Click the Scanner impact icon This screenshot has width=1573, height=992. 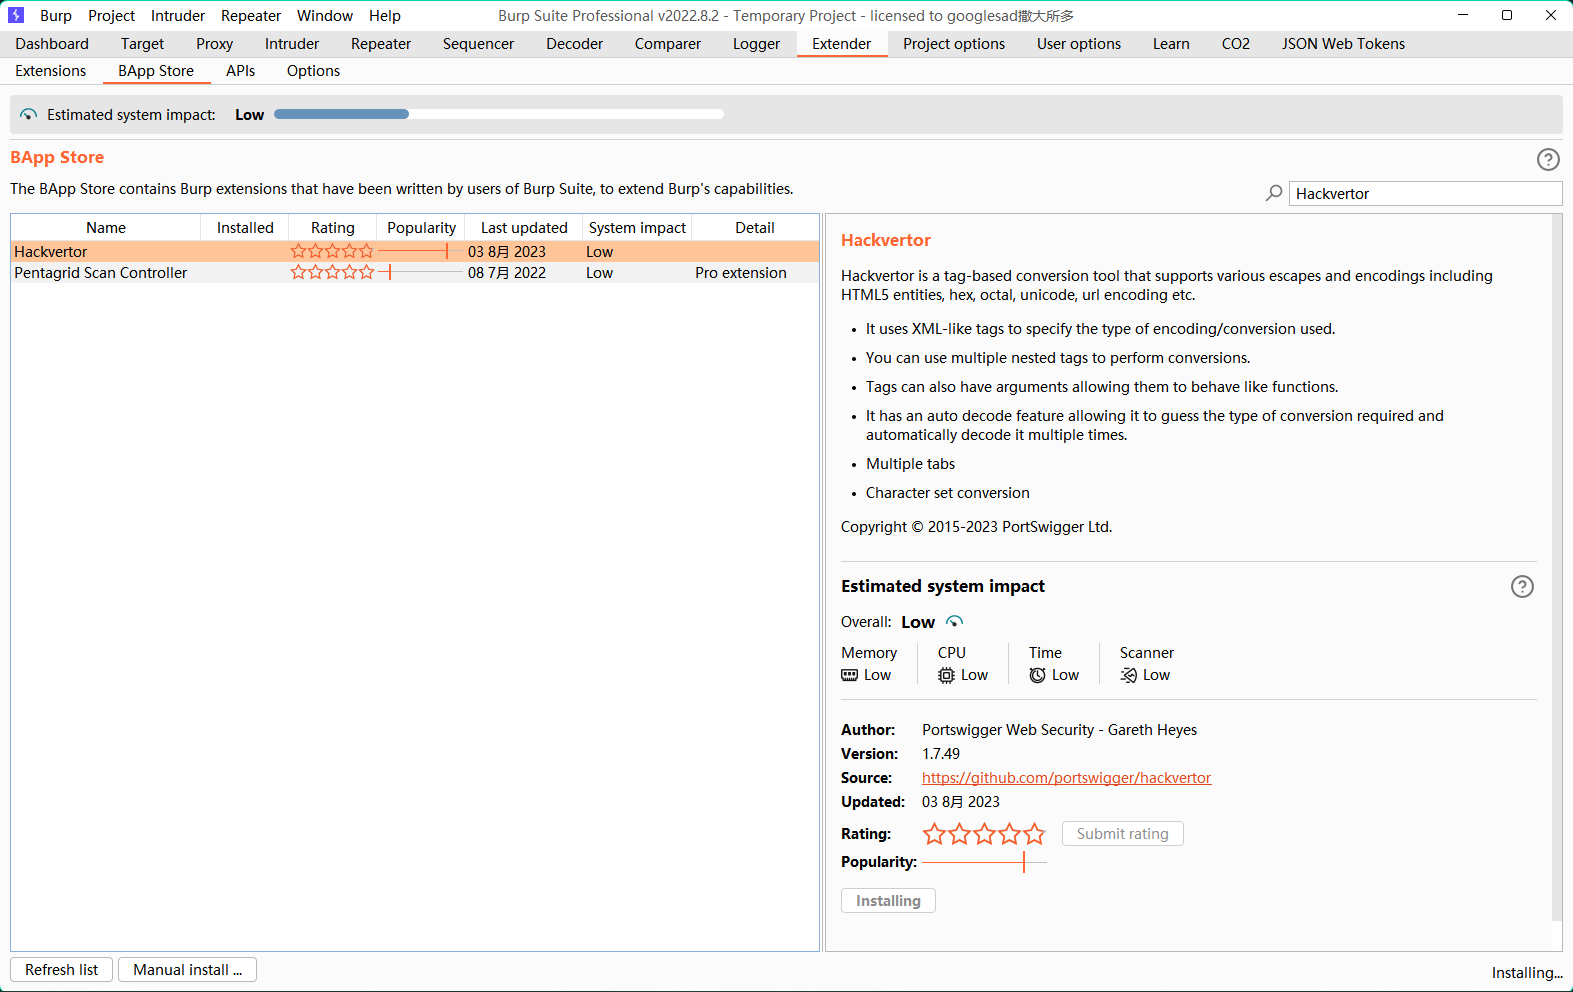(x=1129, y=675)
